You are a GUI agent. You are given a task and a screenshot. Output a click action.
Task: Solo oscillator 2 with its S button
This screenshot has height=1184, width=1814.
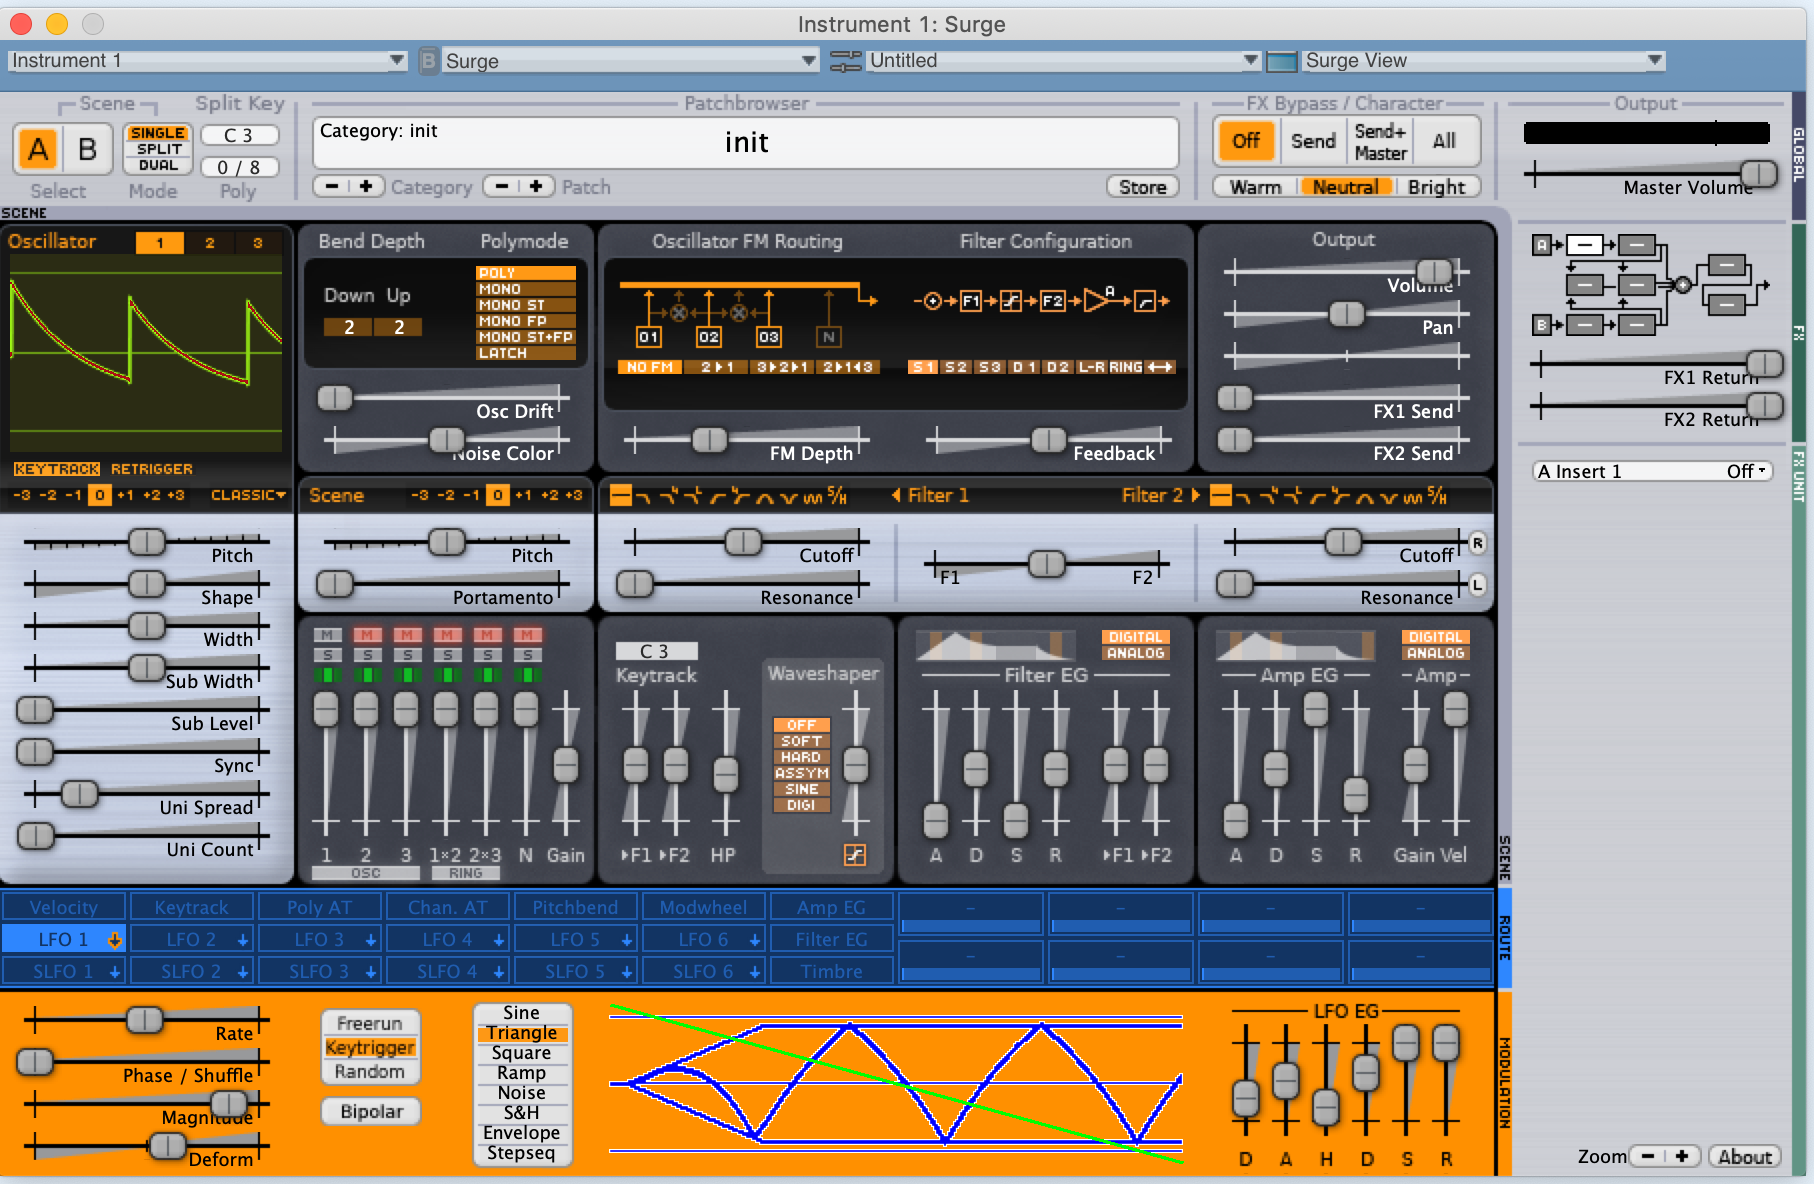[367, 655]
